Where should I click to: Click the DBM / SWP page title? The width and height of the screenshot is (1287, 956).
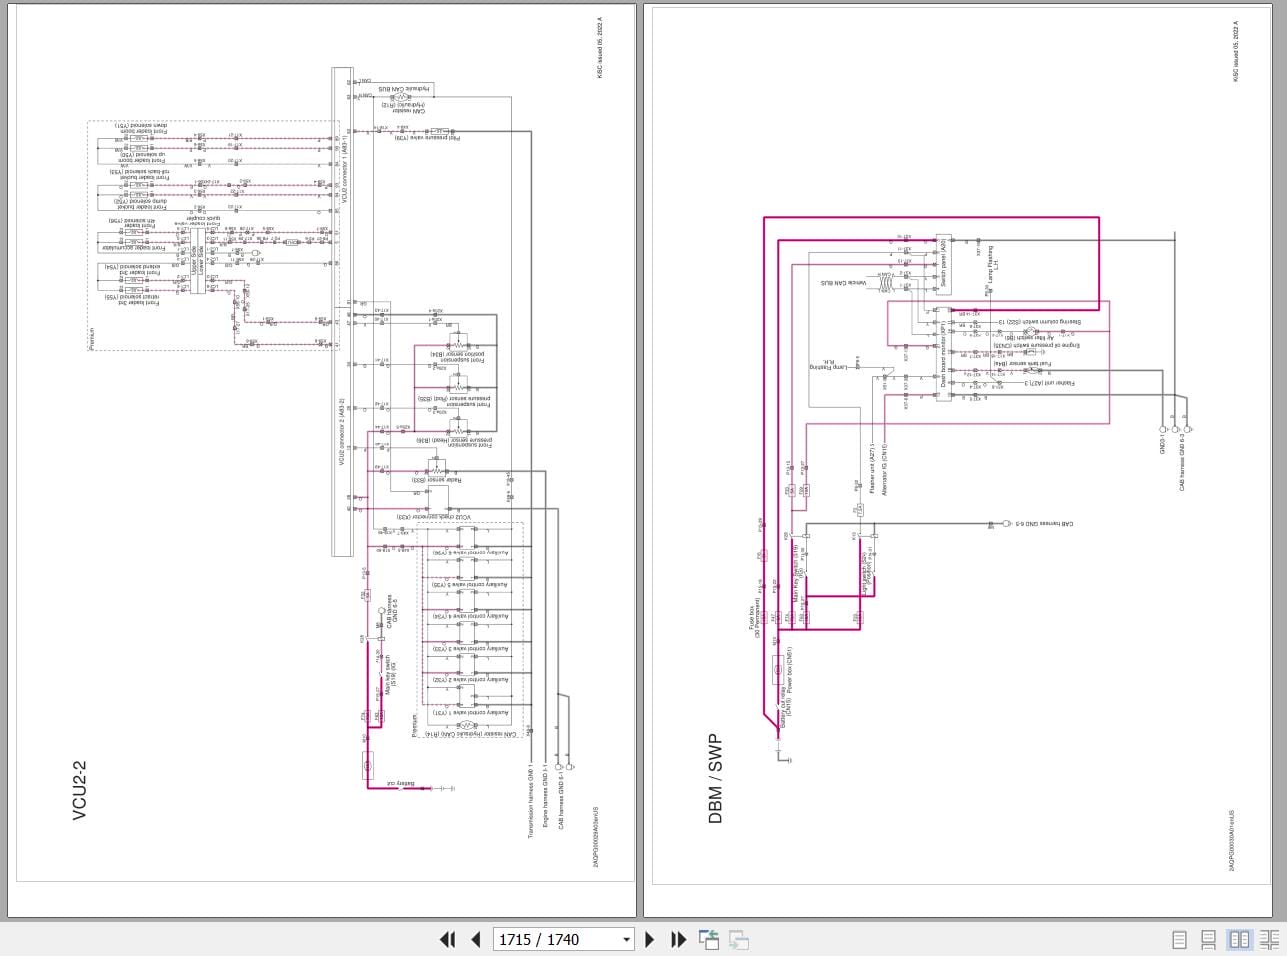[715, 779]
